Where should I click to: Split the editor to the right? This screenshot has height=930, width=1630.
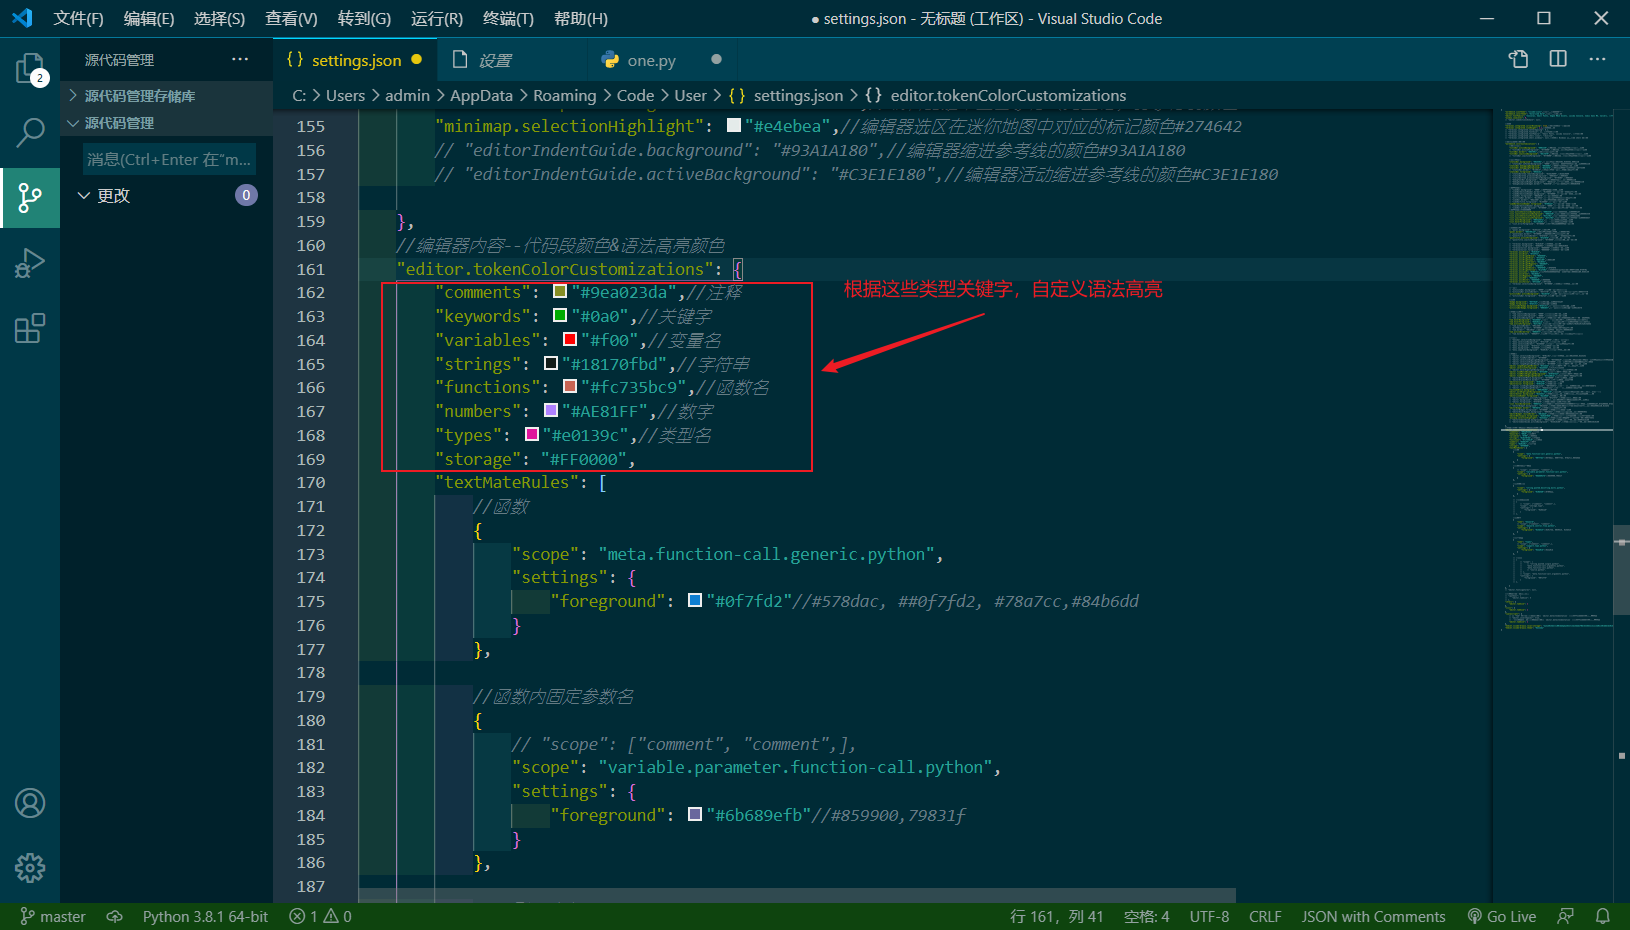(1558, 59)
